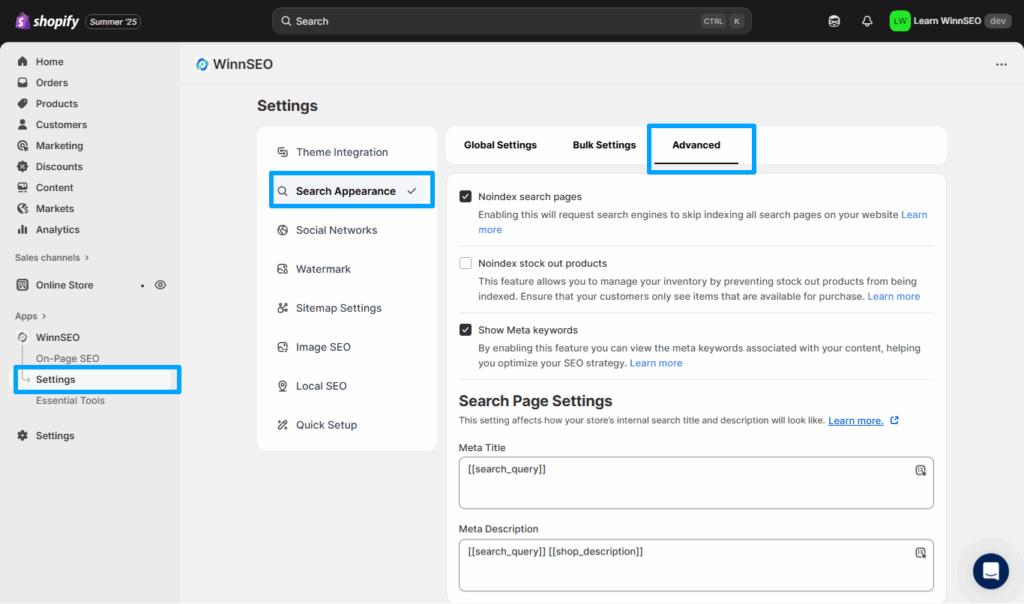This screenshot has width=1024, height=604.
Task: Open On-Page SEO under WinnSEO
Action: 67,358
